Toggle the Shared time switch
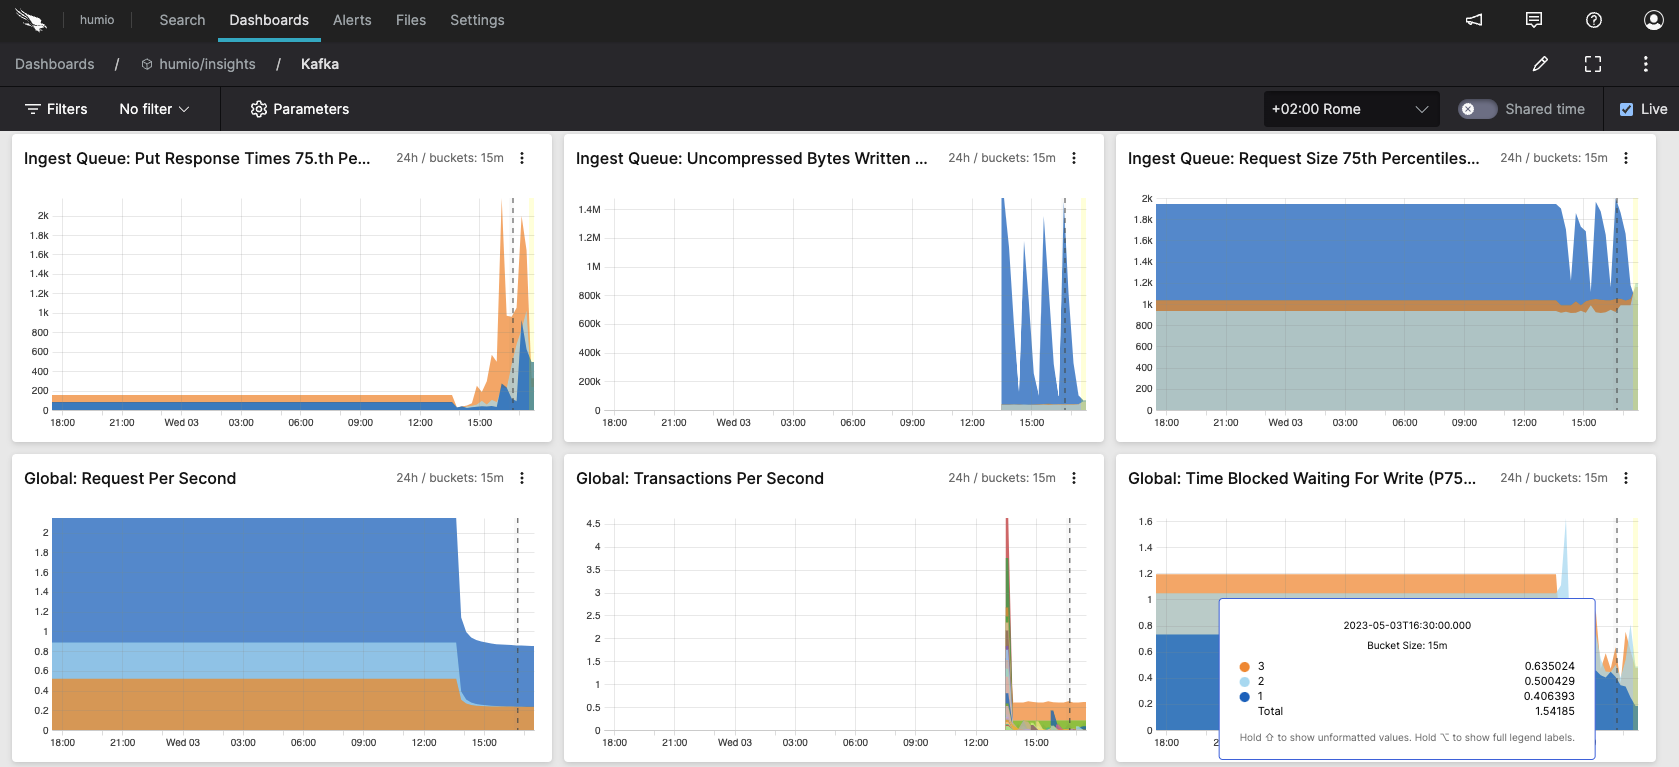 [x=1476, y=109]
